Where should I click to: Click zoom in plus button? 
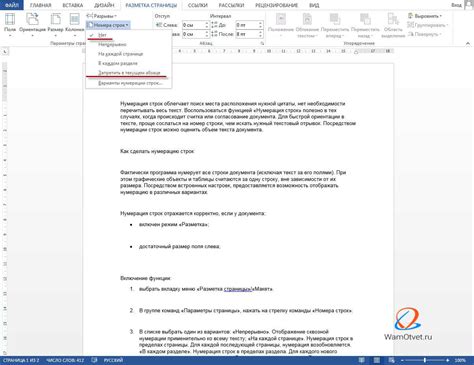tap(447, 360)
